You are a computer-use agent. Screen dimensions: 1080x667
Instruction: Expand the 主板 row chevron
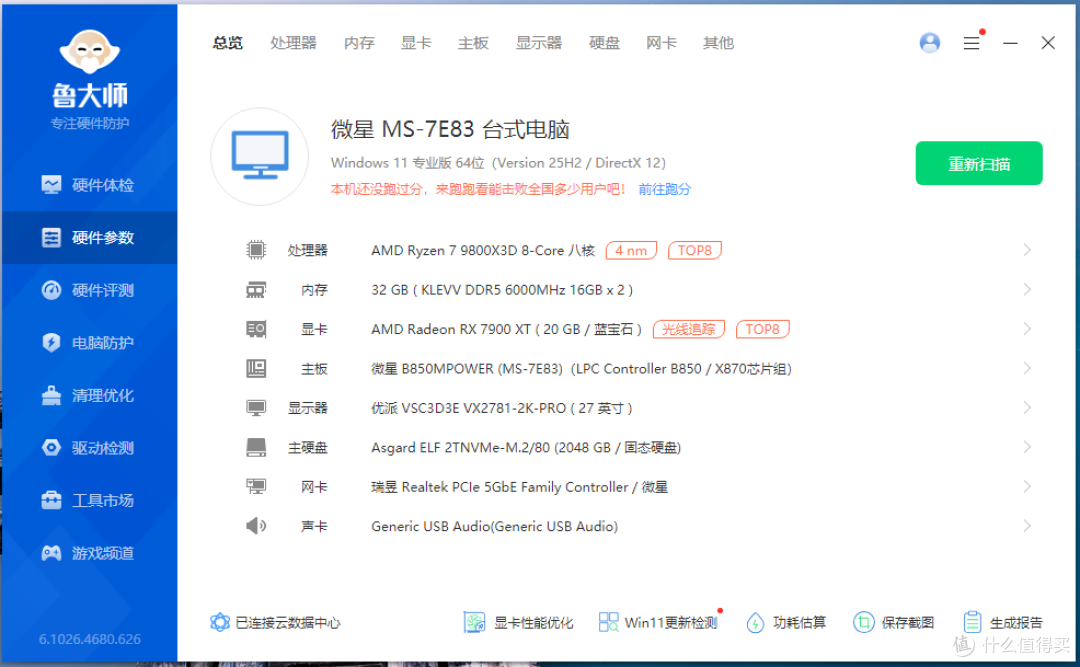(x=1027, y=369)
